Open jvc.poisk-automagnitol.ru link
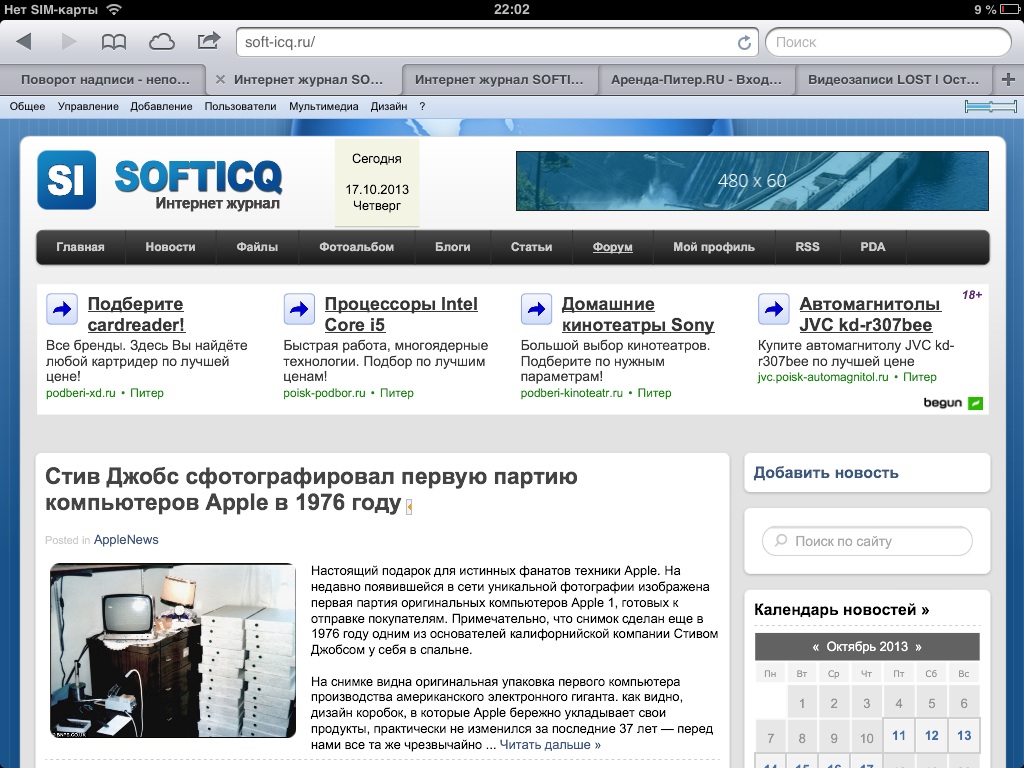This screenshot has height=768, width=1024. coord(823,377)
